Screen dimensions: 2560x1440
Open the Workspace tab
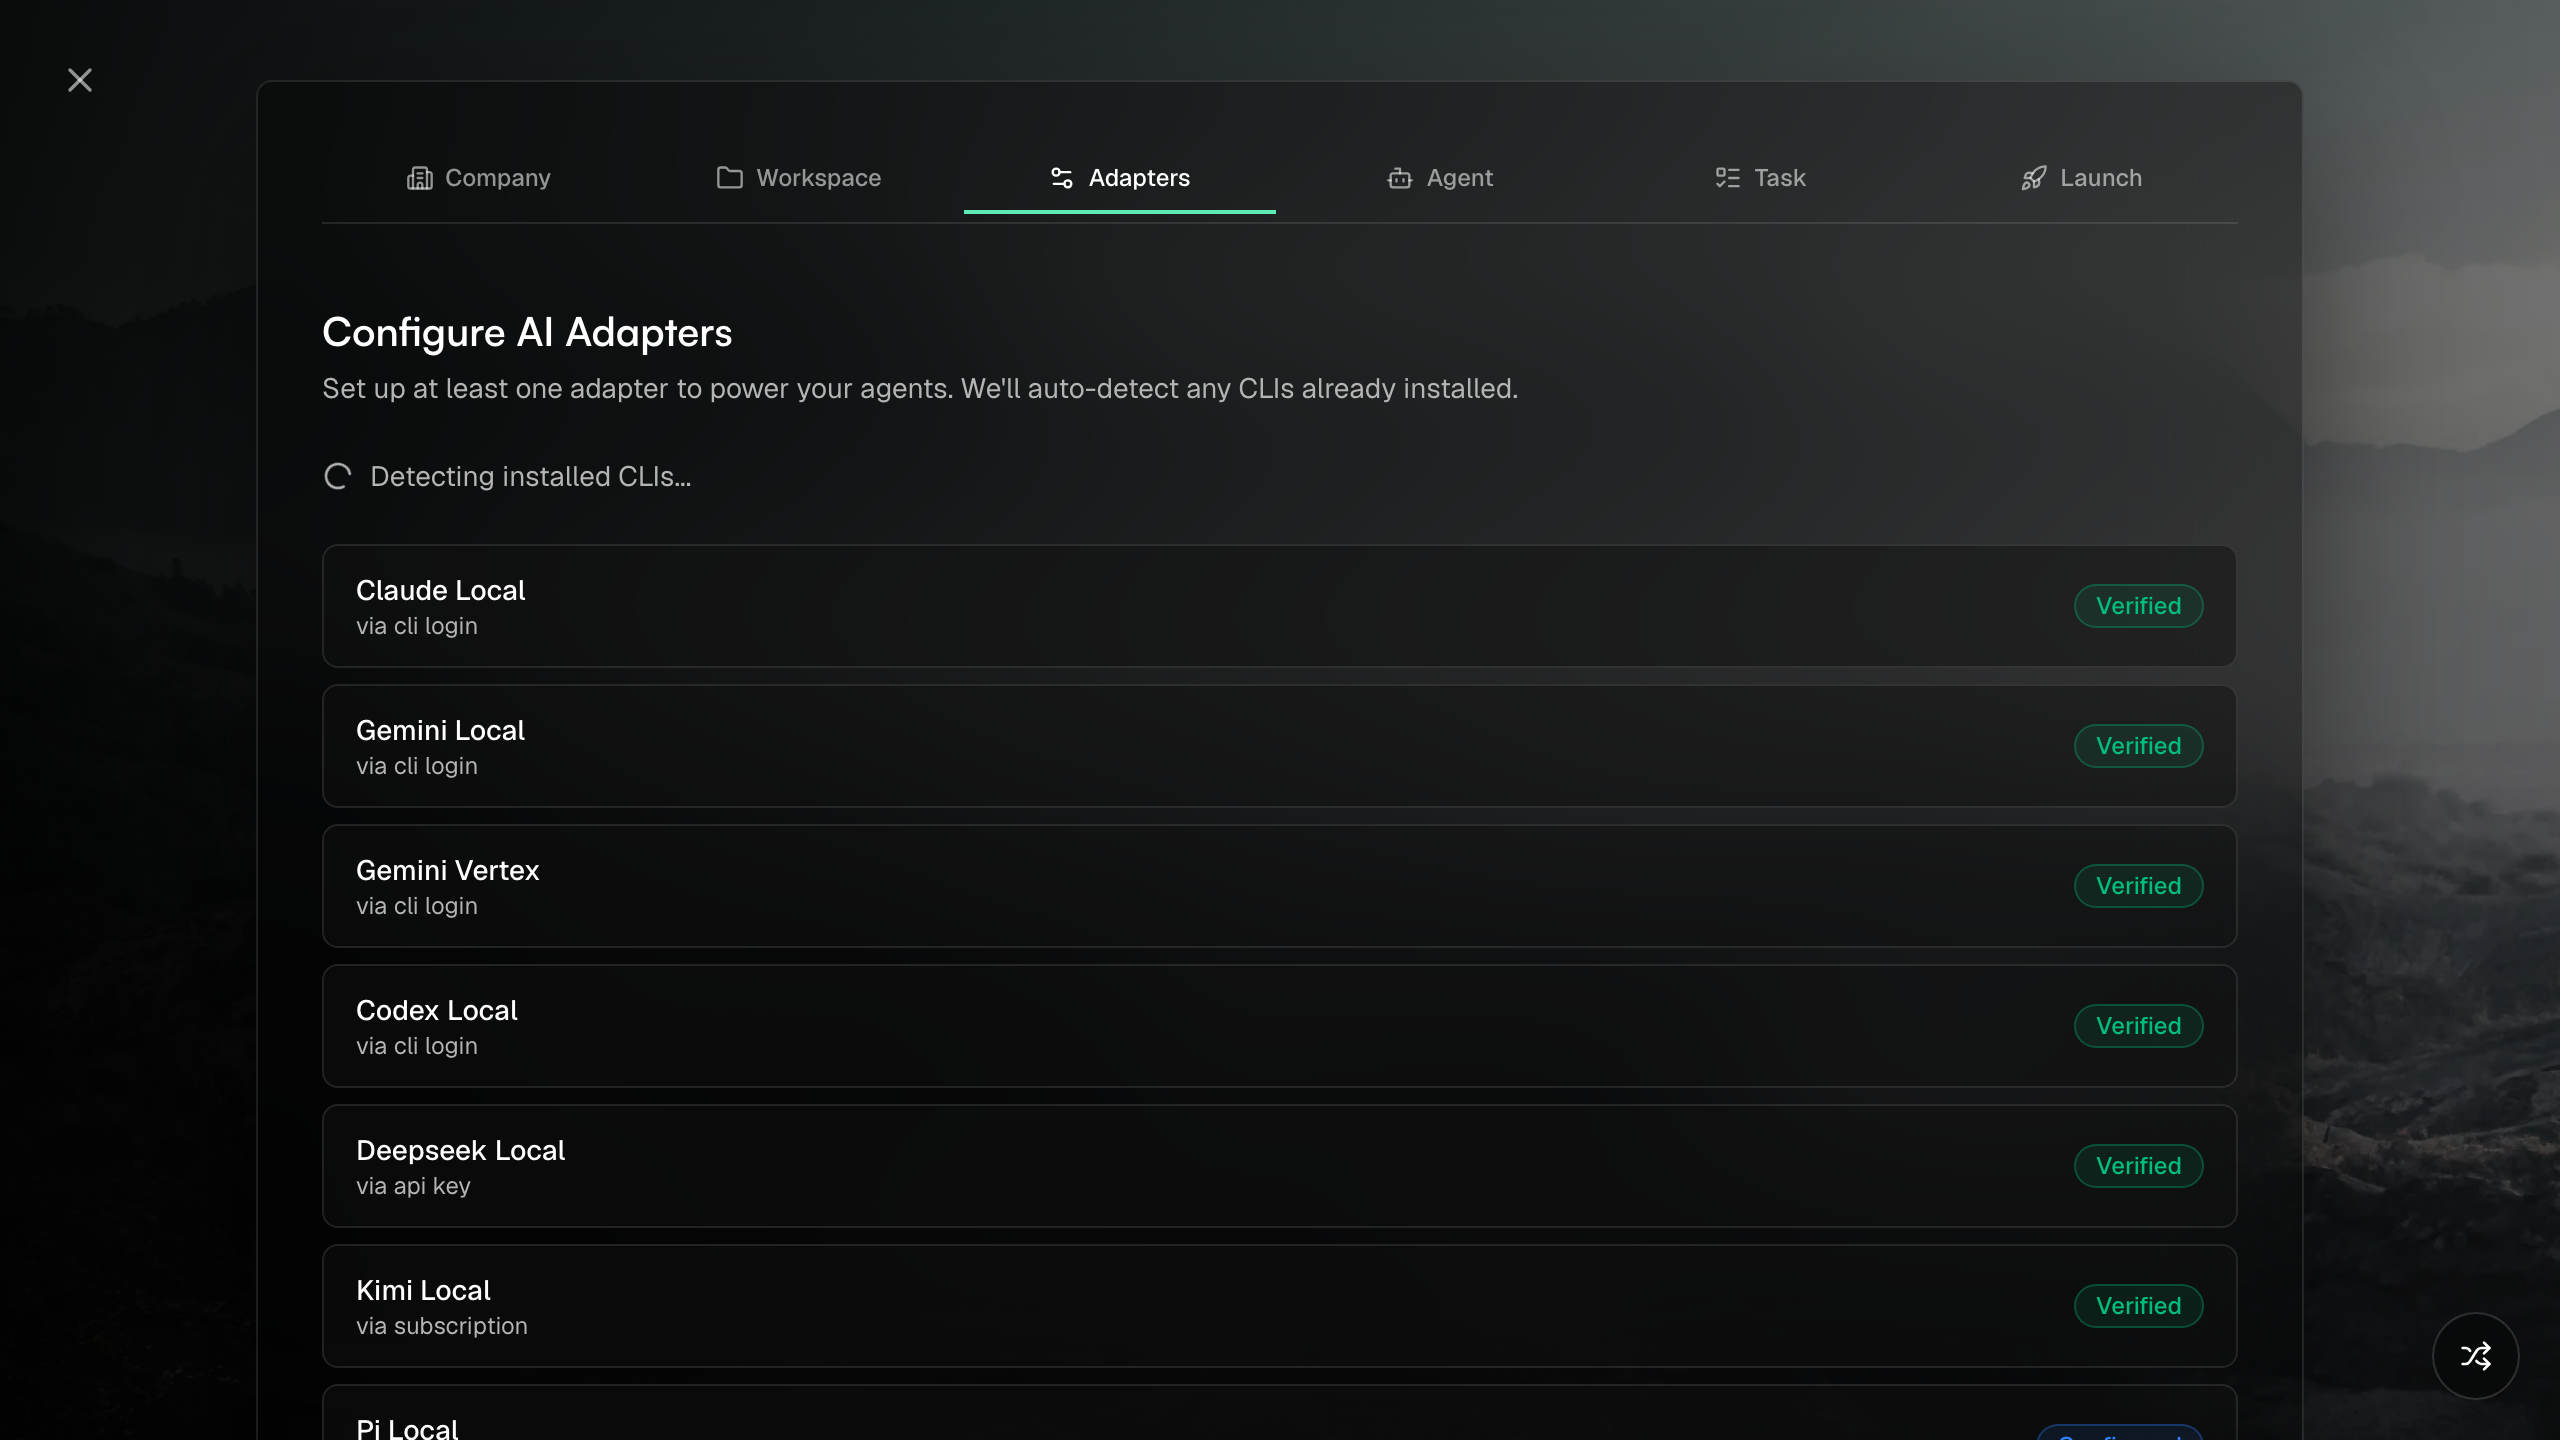tap(799, 178)
